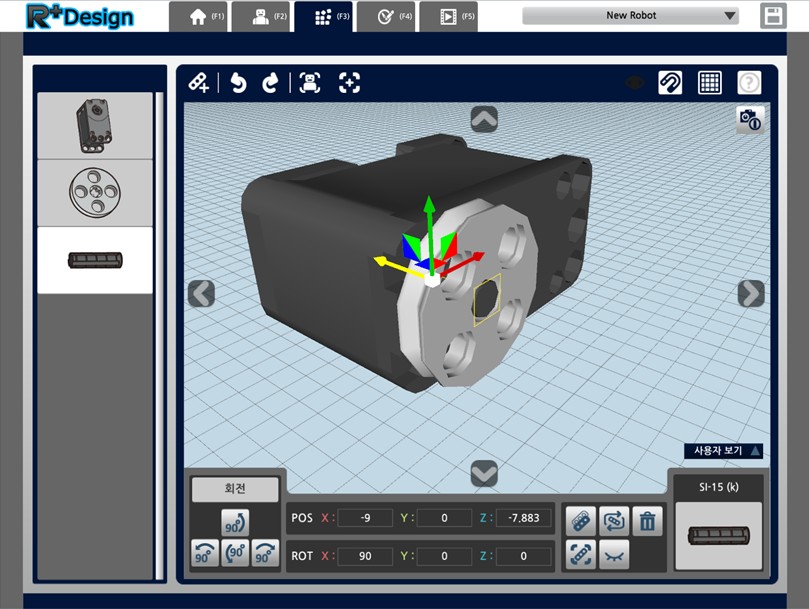Click the SI-15 (k) part preview
809x609 pixels.
[x=718, y=535]
